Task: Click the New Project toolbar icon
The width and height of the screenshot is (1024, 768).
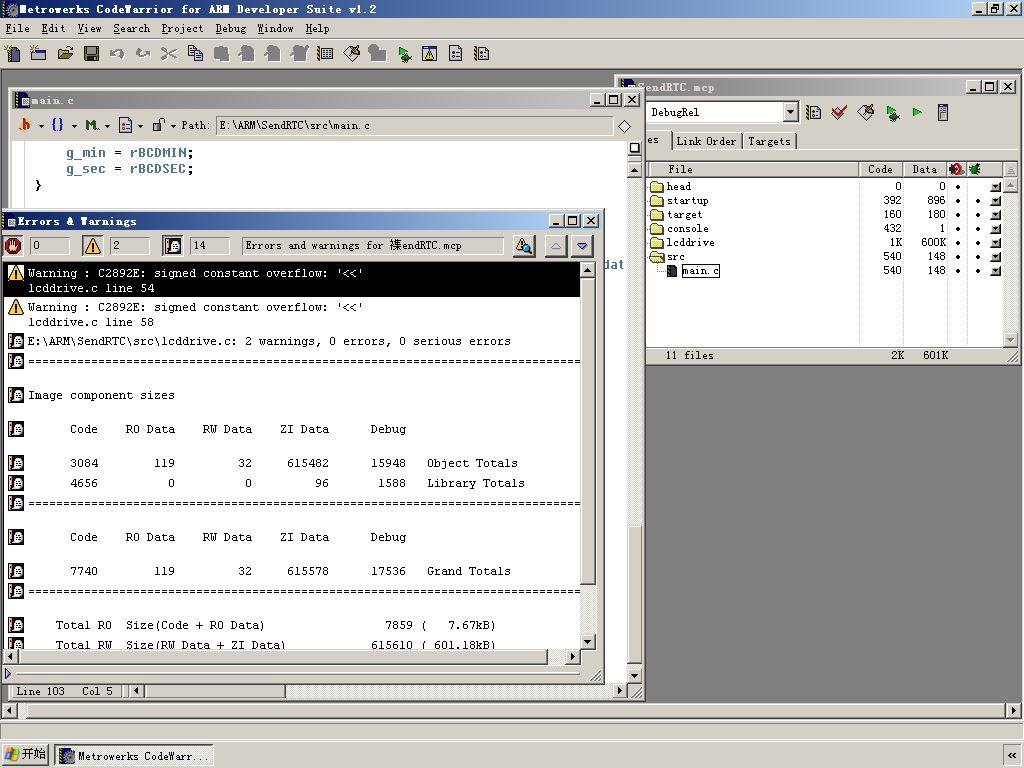Action: click(x=38, y=54)
